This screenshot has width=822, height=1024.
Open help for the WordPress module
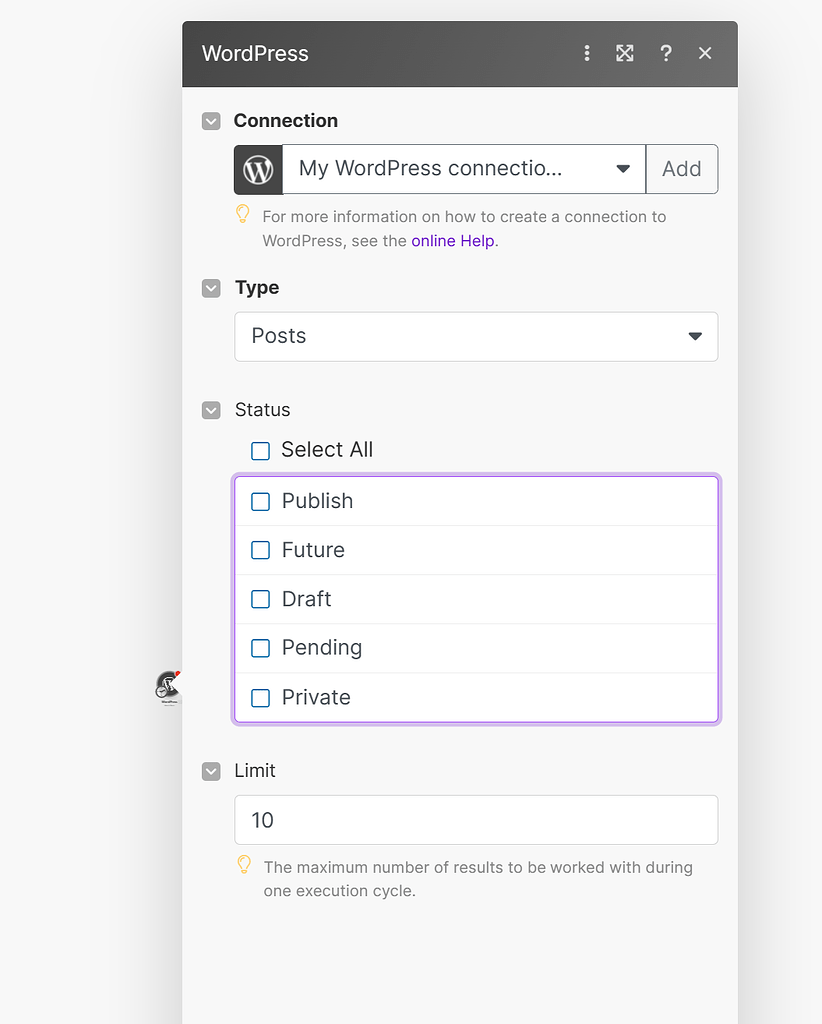[666, 53]
